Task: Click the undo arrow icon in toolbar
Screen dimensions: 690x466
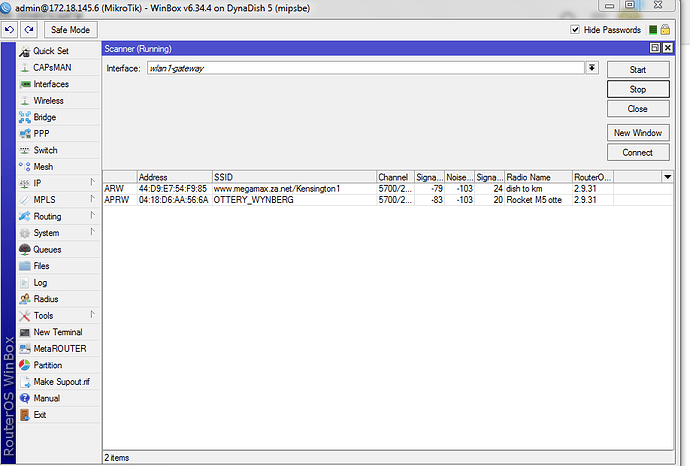Action: click(x=9, y=30)
